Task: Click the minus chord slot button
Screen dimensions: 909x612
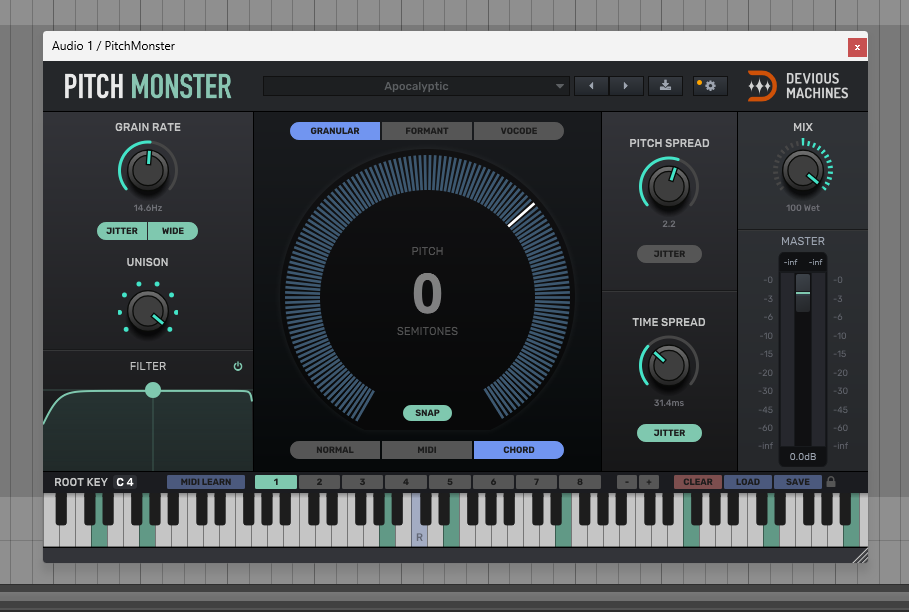Action: click(x=627, y=482)
